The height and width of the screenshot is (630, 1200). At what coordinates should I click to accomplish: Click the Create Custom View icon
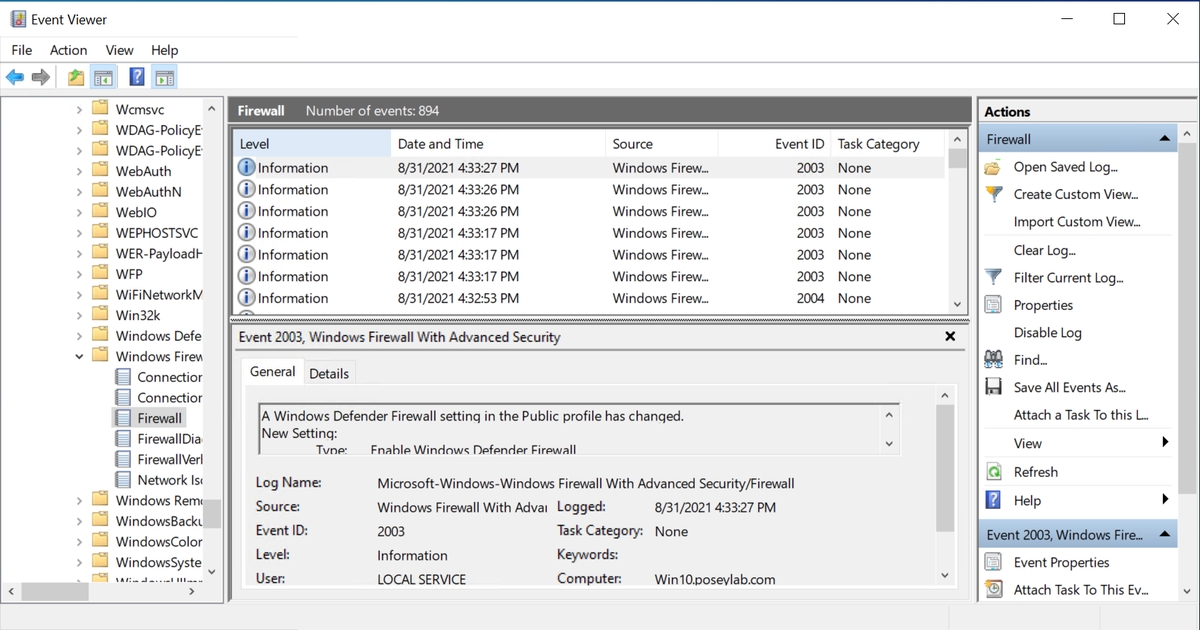coord(994,194)
